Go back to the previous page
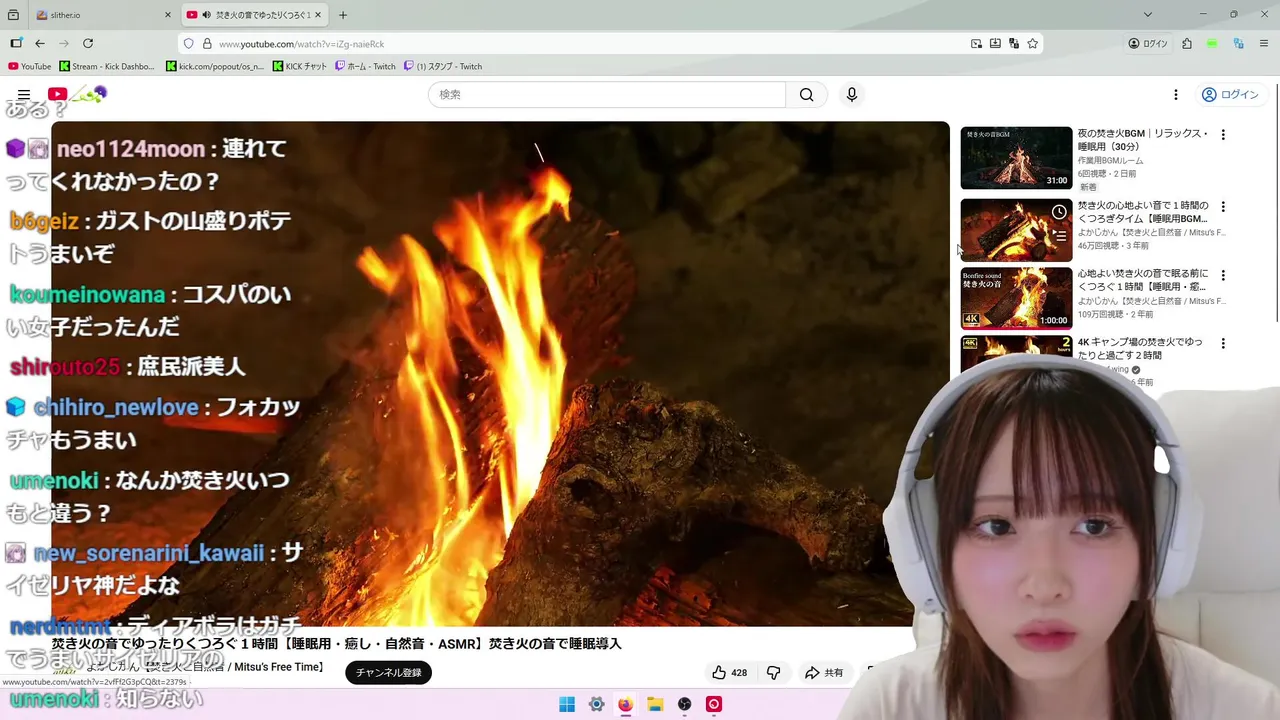 click(40, 43)
